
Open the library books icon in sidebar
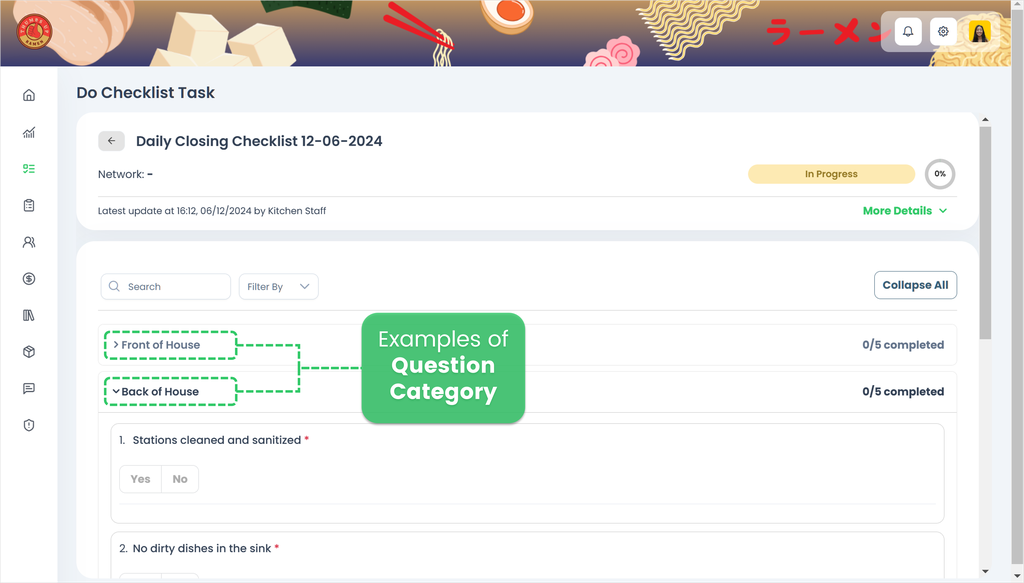29,315
